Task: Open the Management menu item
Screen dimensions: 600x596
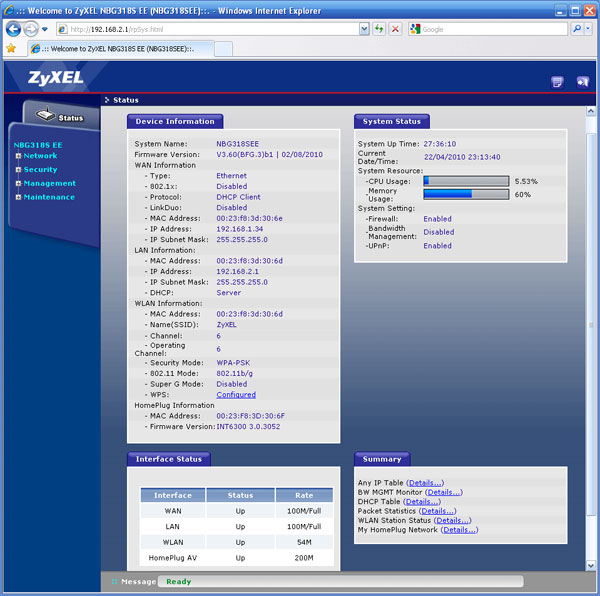Action: point(50,183)
